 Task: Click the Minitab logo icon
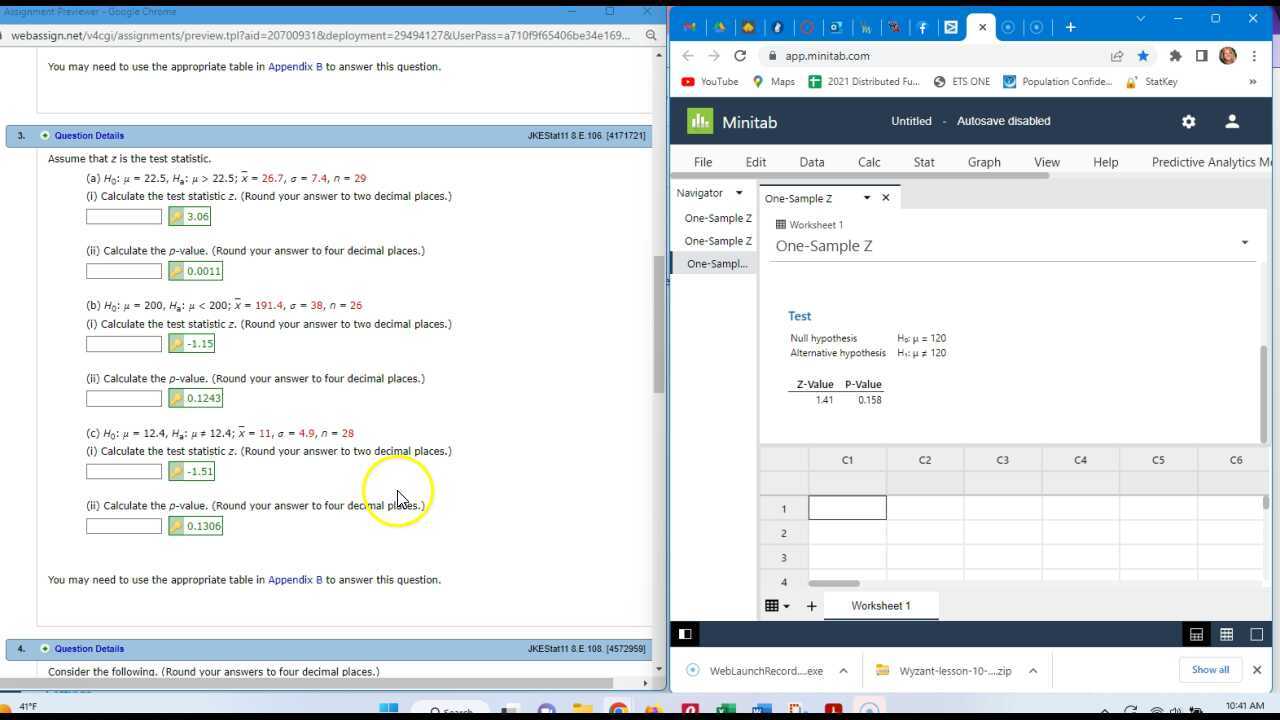click(699, 121)
